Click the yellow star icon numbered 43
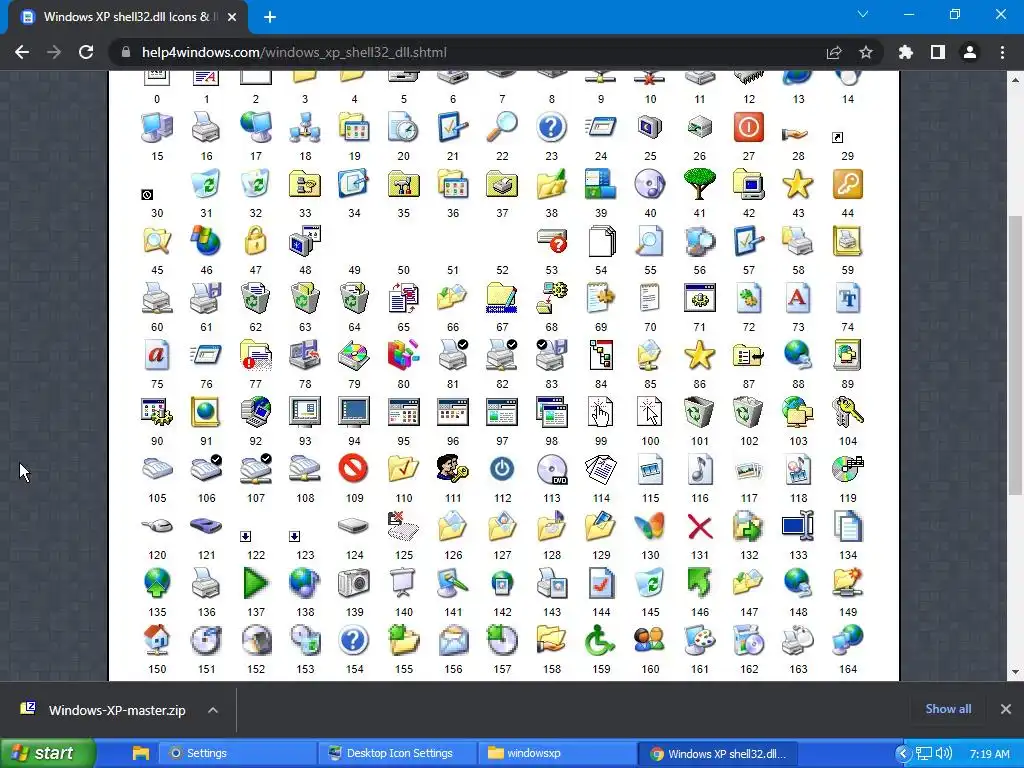Viewport: 1024px width, 768px height. coord(797,184)
